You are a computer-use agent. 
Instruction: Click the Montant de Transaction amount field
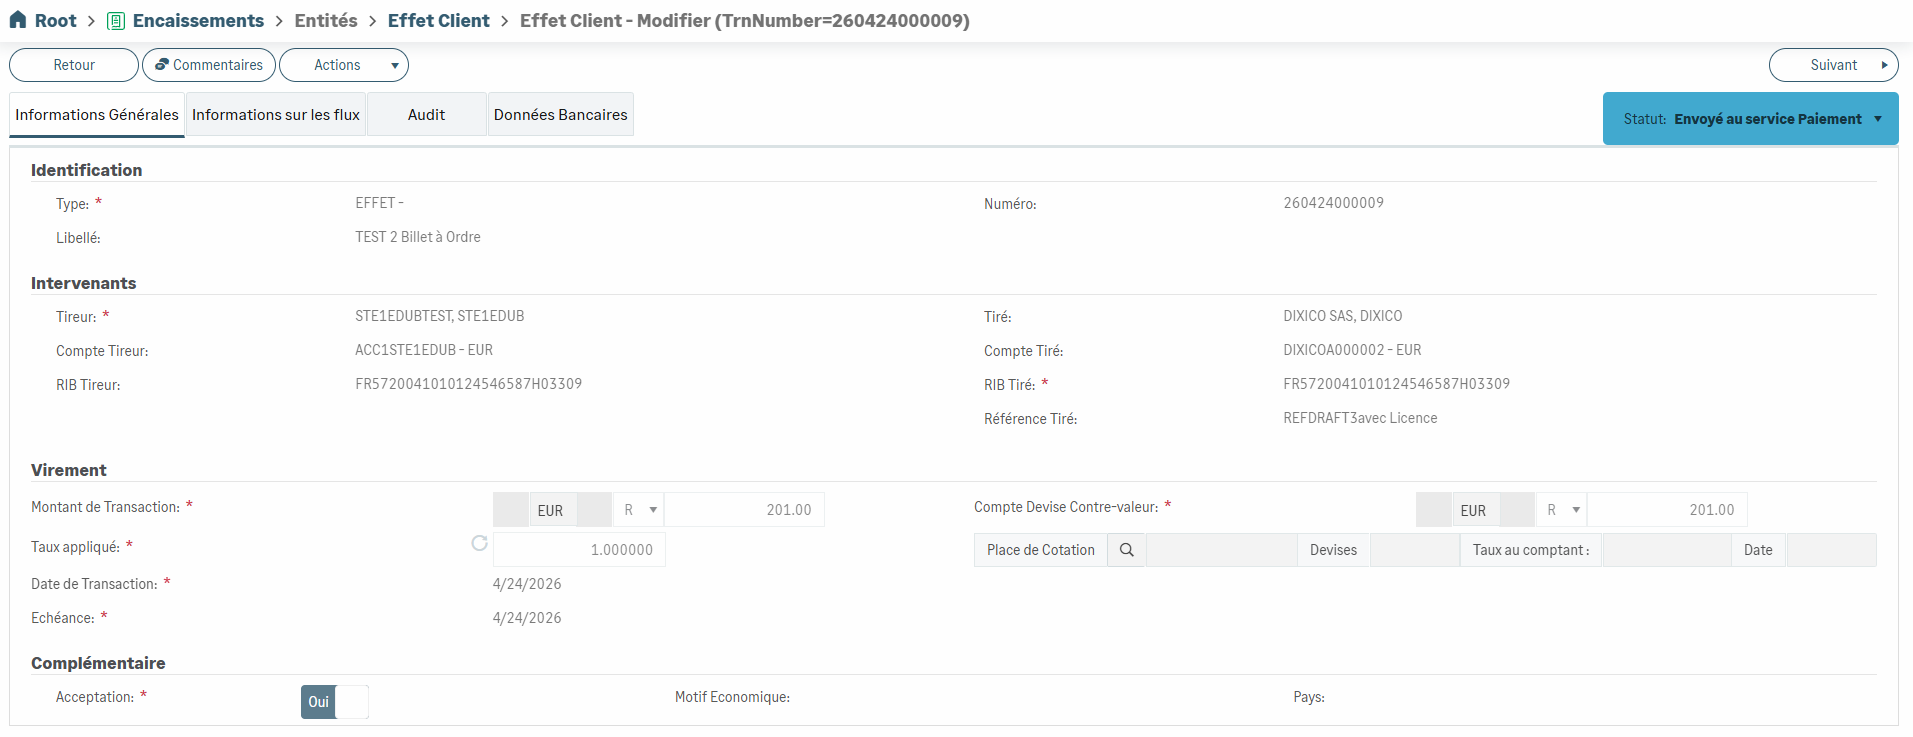tap(745, 510)
